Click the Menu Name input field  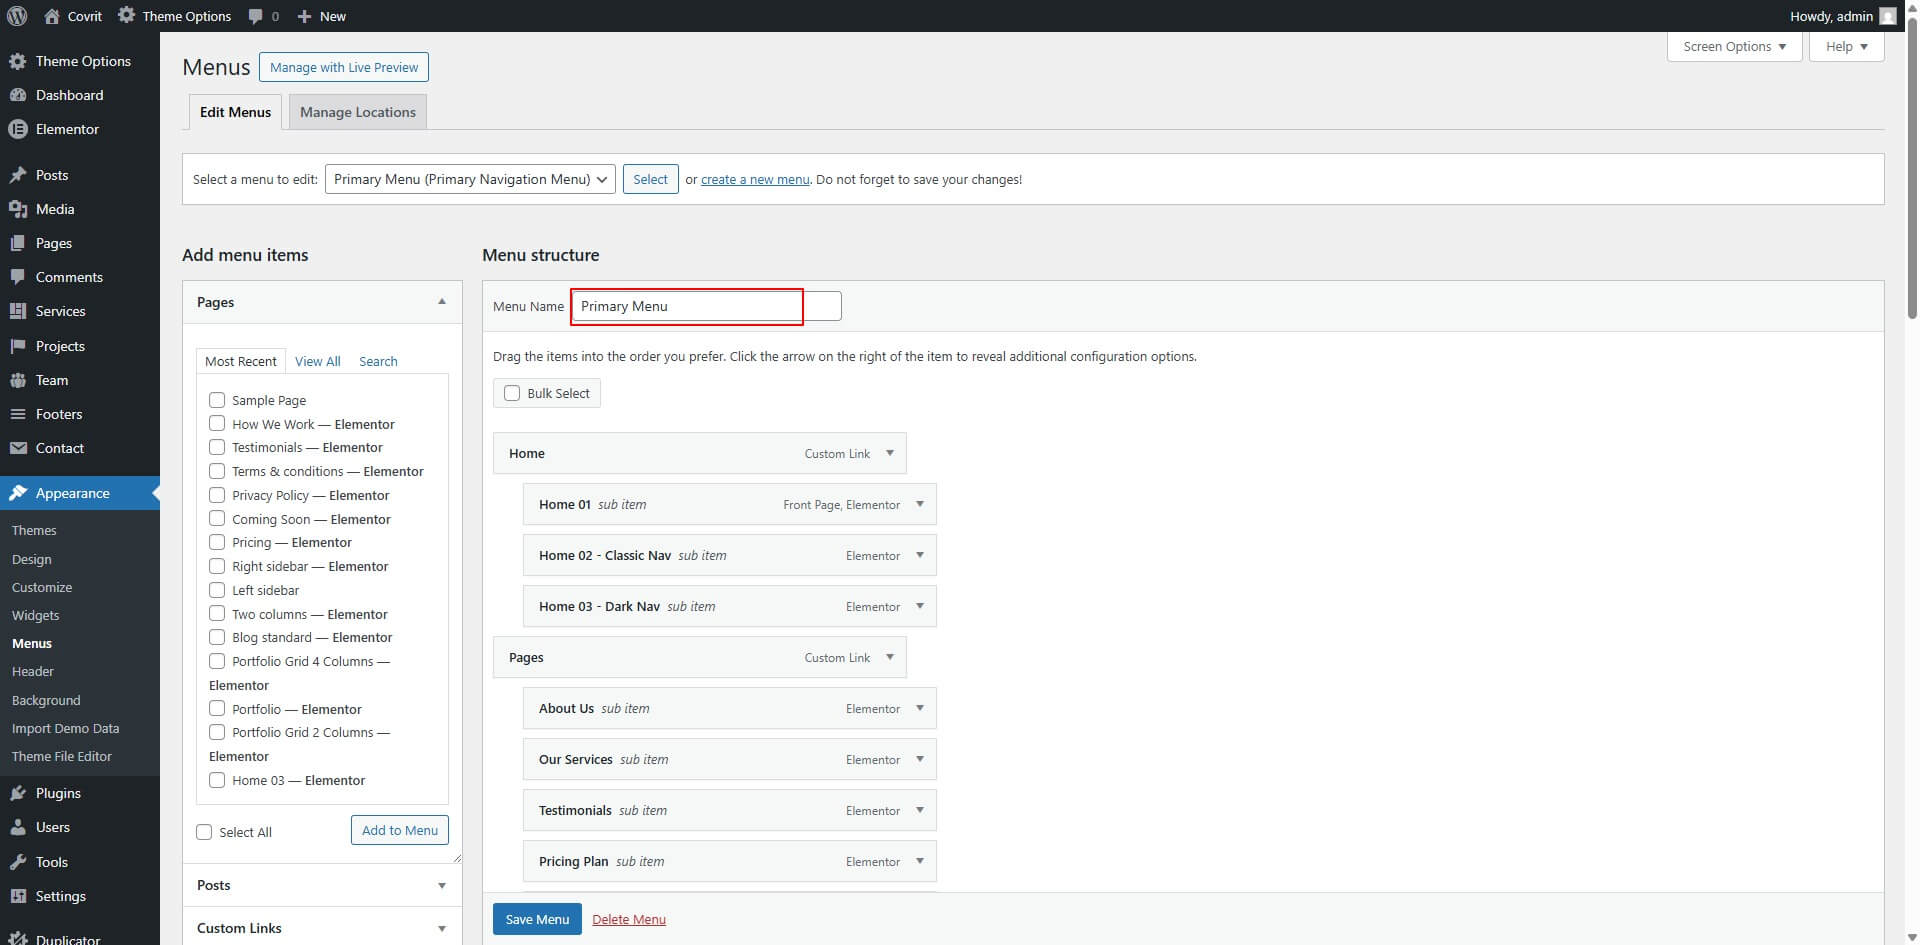[705, 306]
